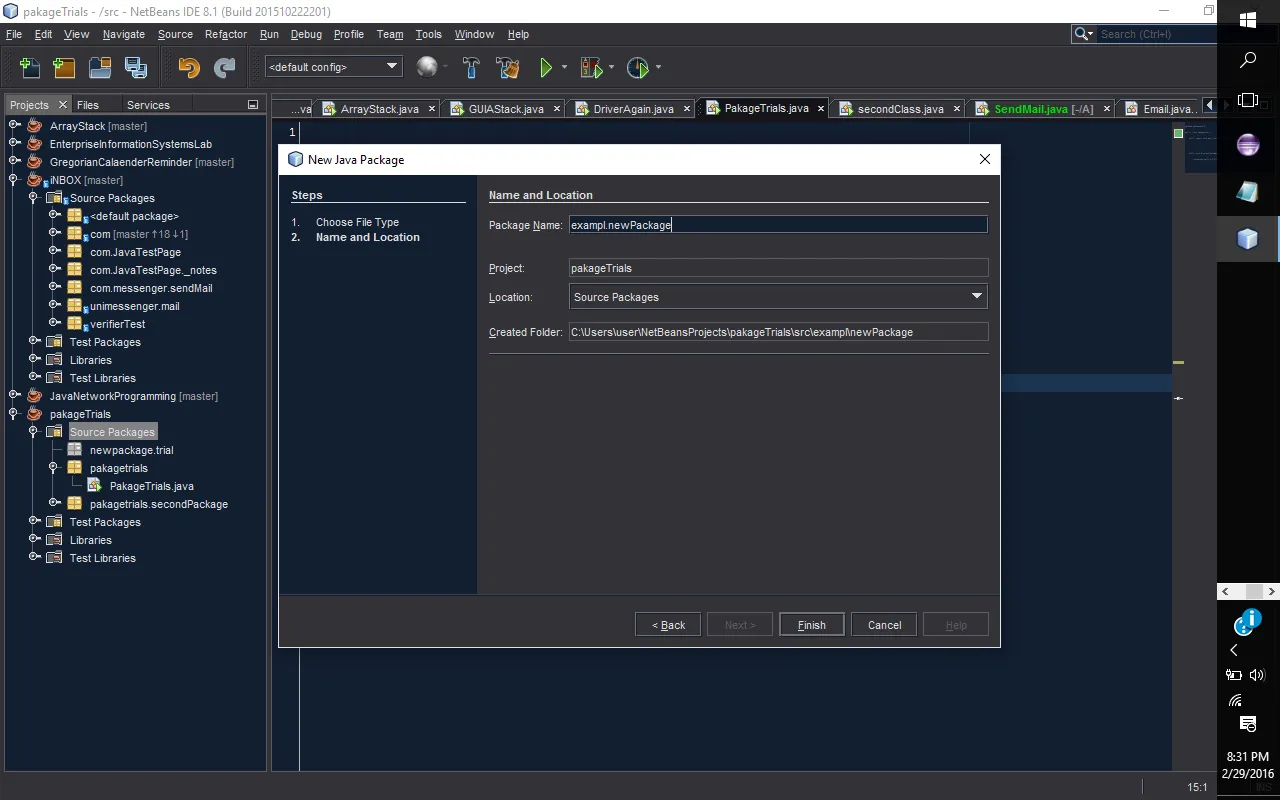Viewport: 1280px width, 800px height.
Task: Click the Package Name text field
Action: pyautogui.click(x=777, y=225)
